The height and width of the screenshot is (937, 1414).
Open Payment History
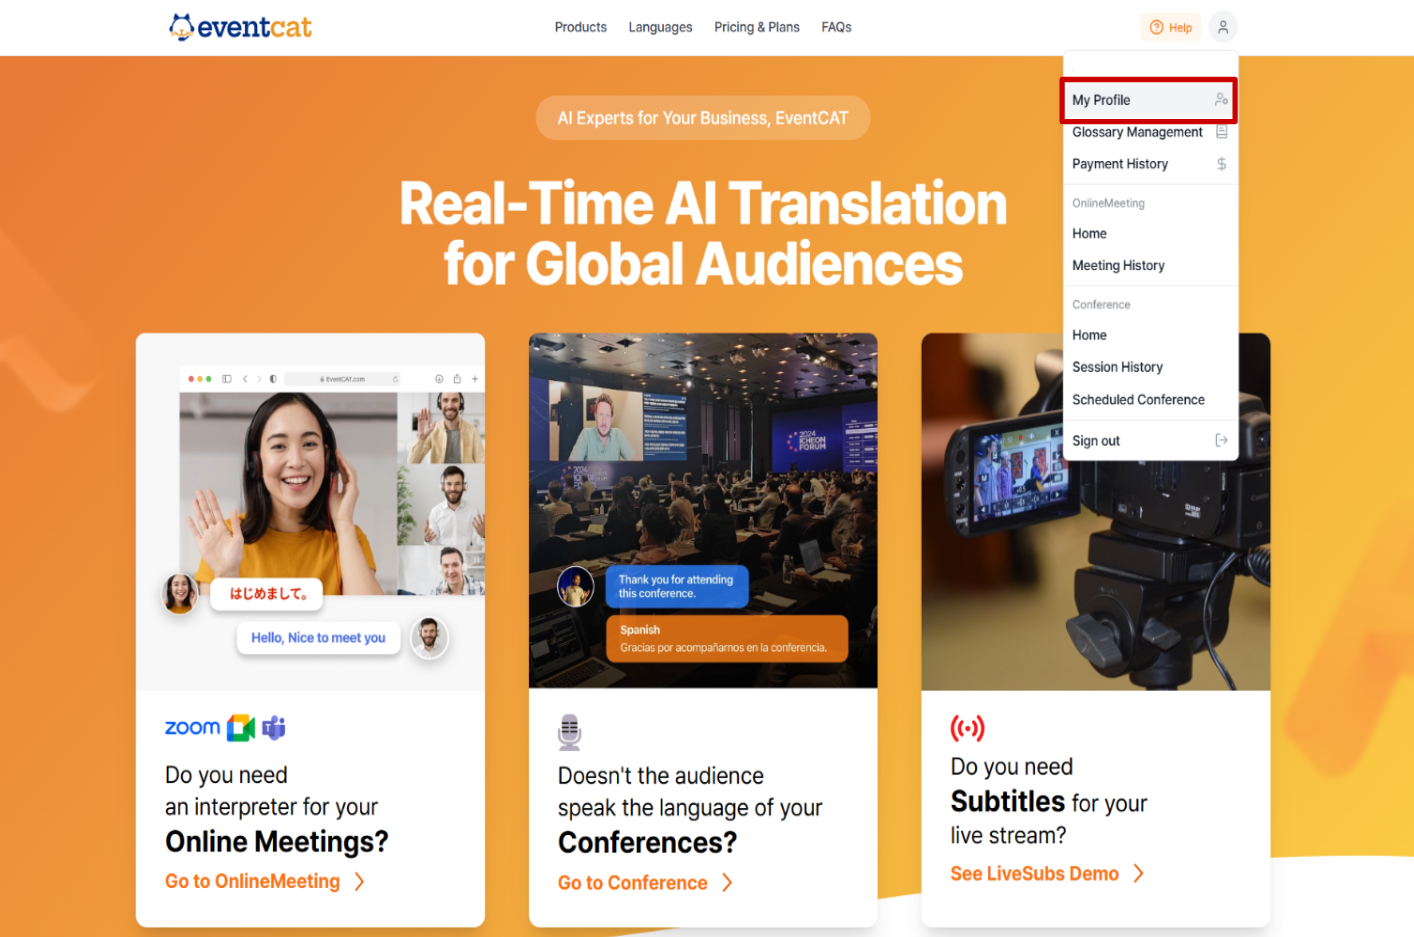1149,164
